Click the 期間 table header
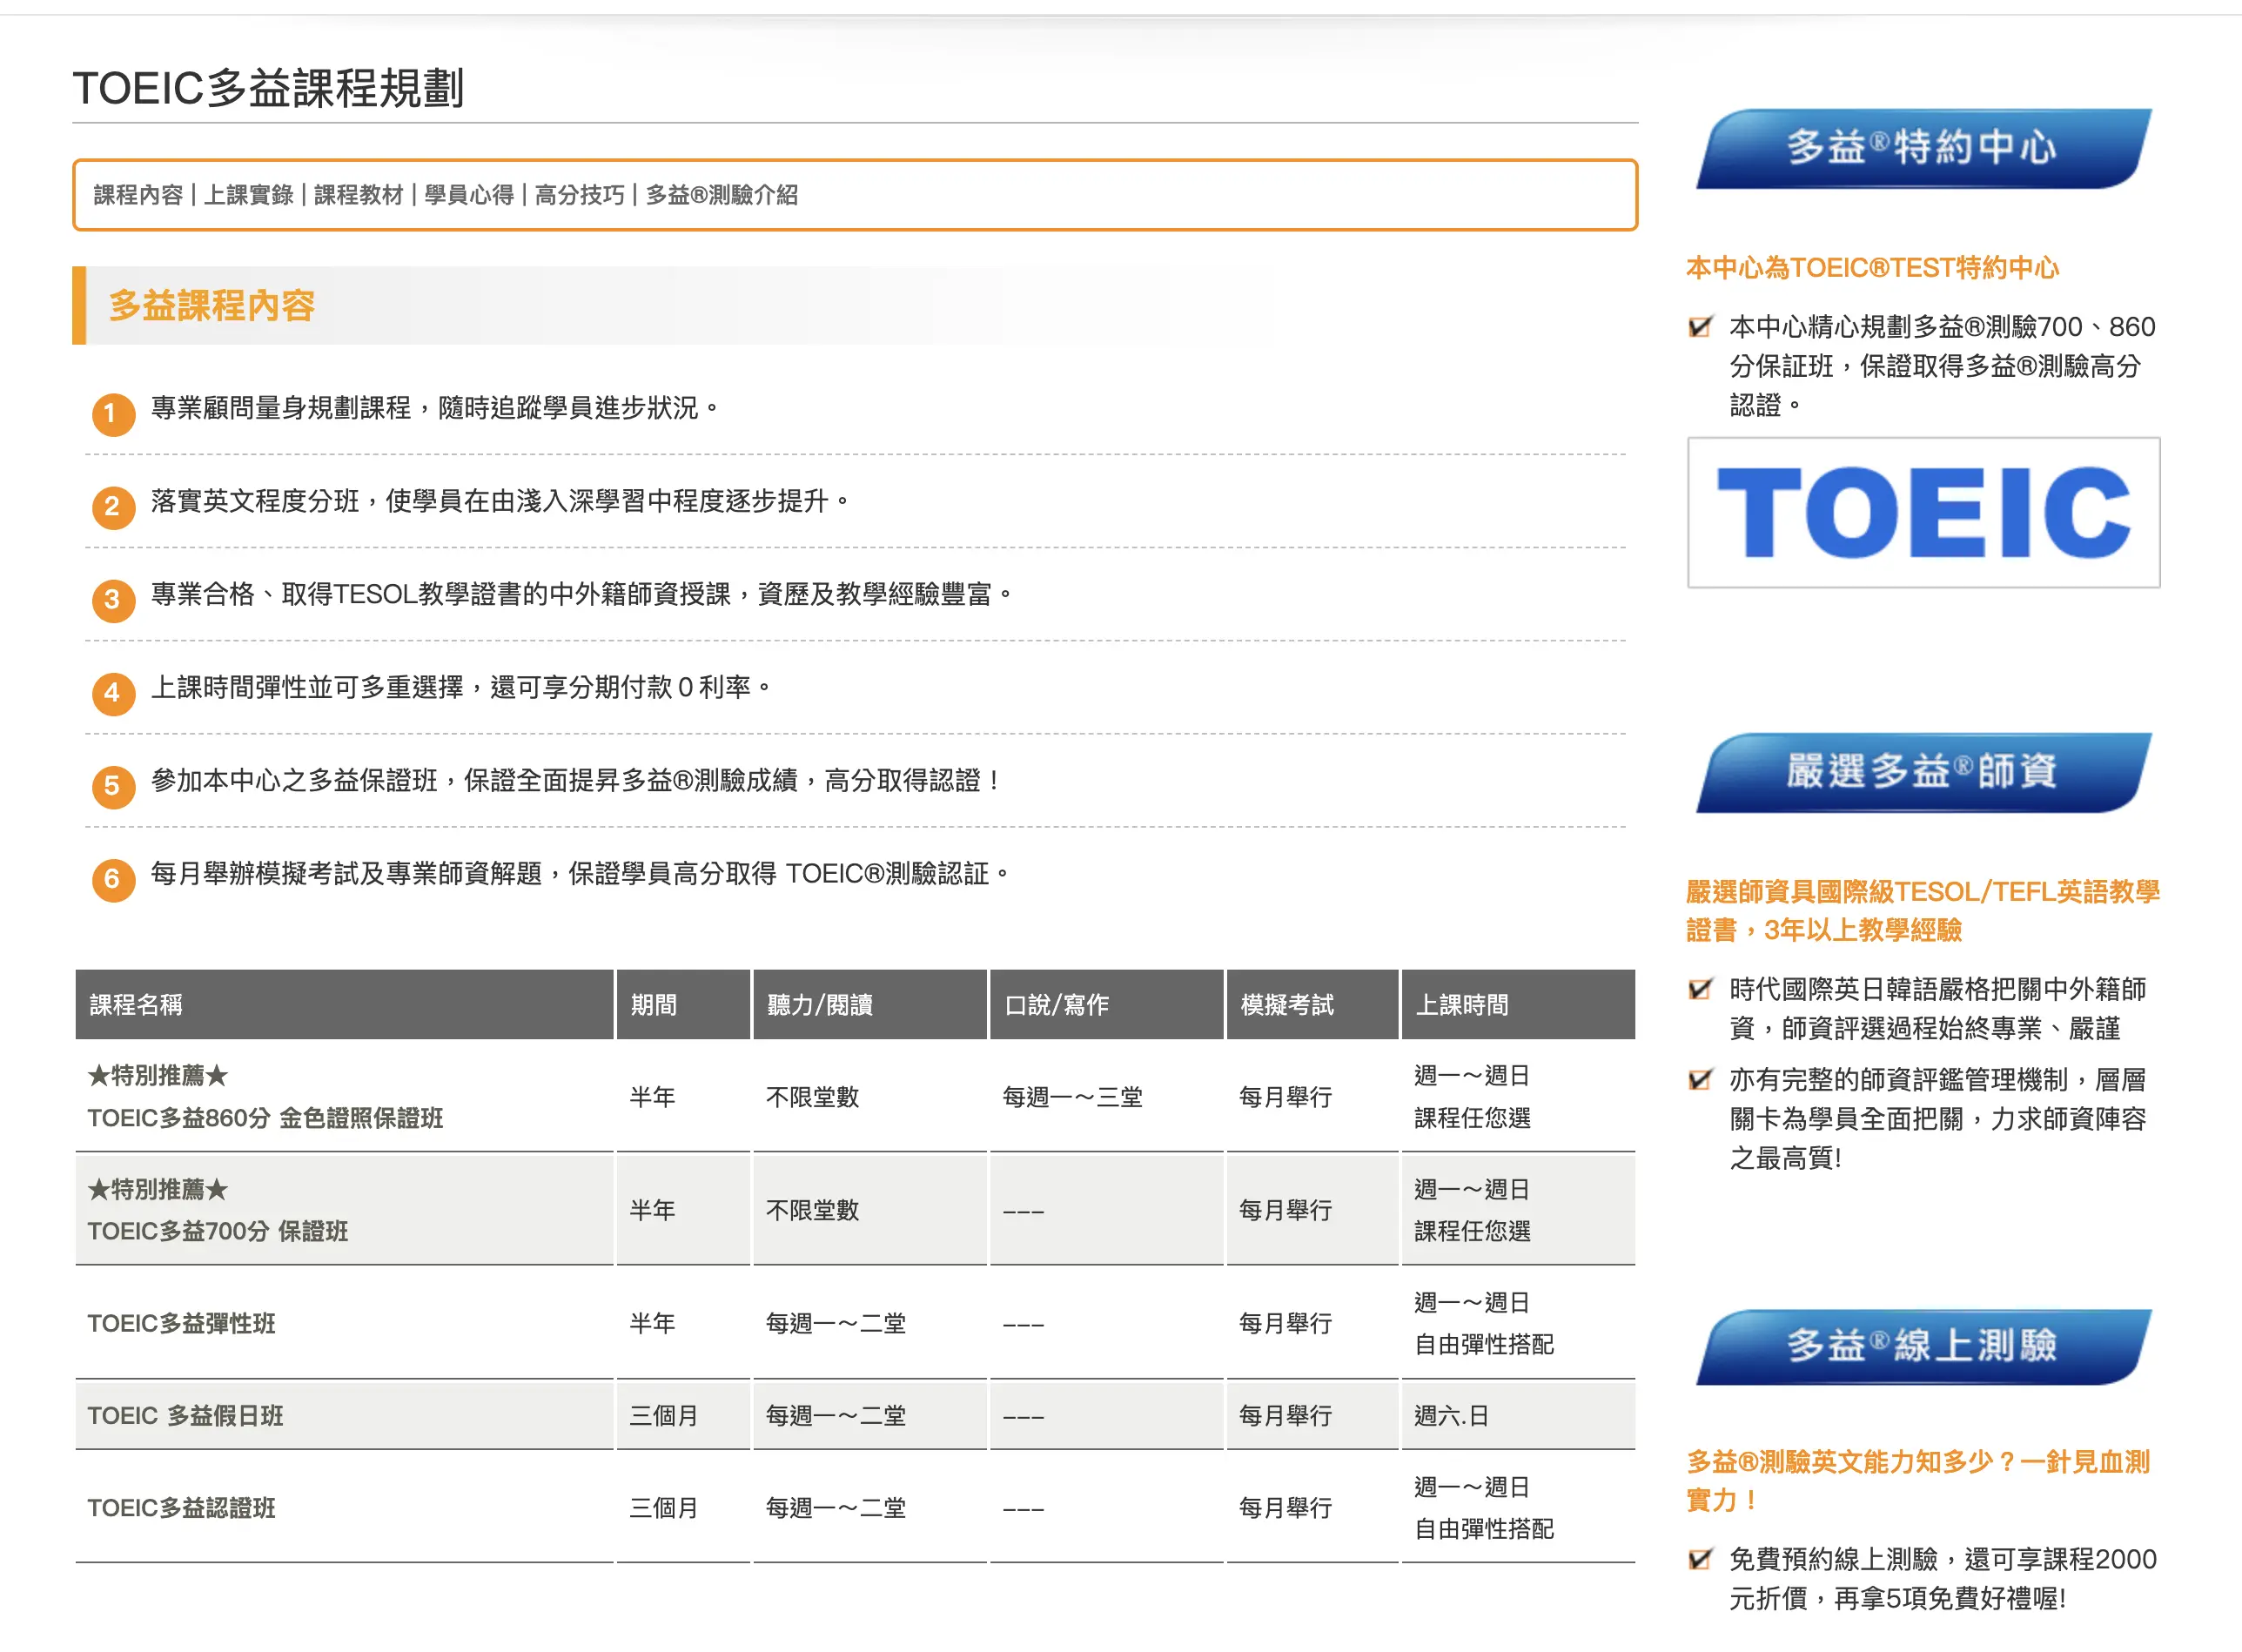Image resolution: width=2242 pixels, height=1652 pixels. click(683, 1004)
